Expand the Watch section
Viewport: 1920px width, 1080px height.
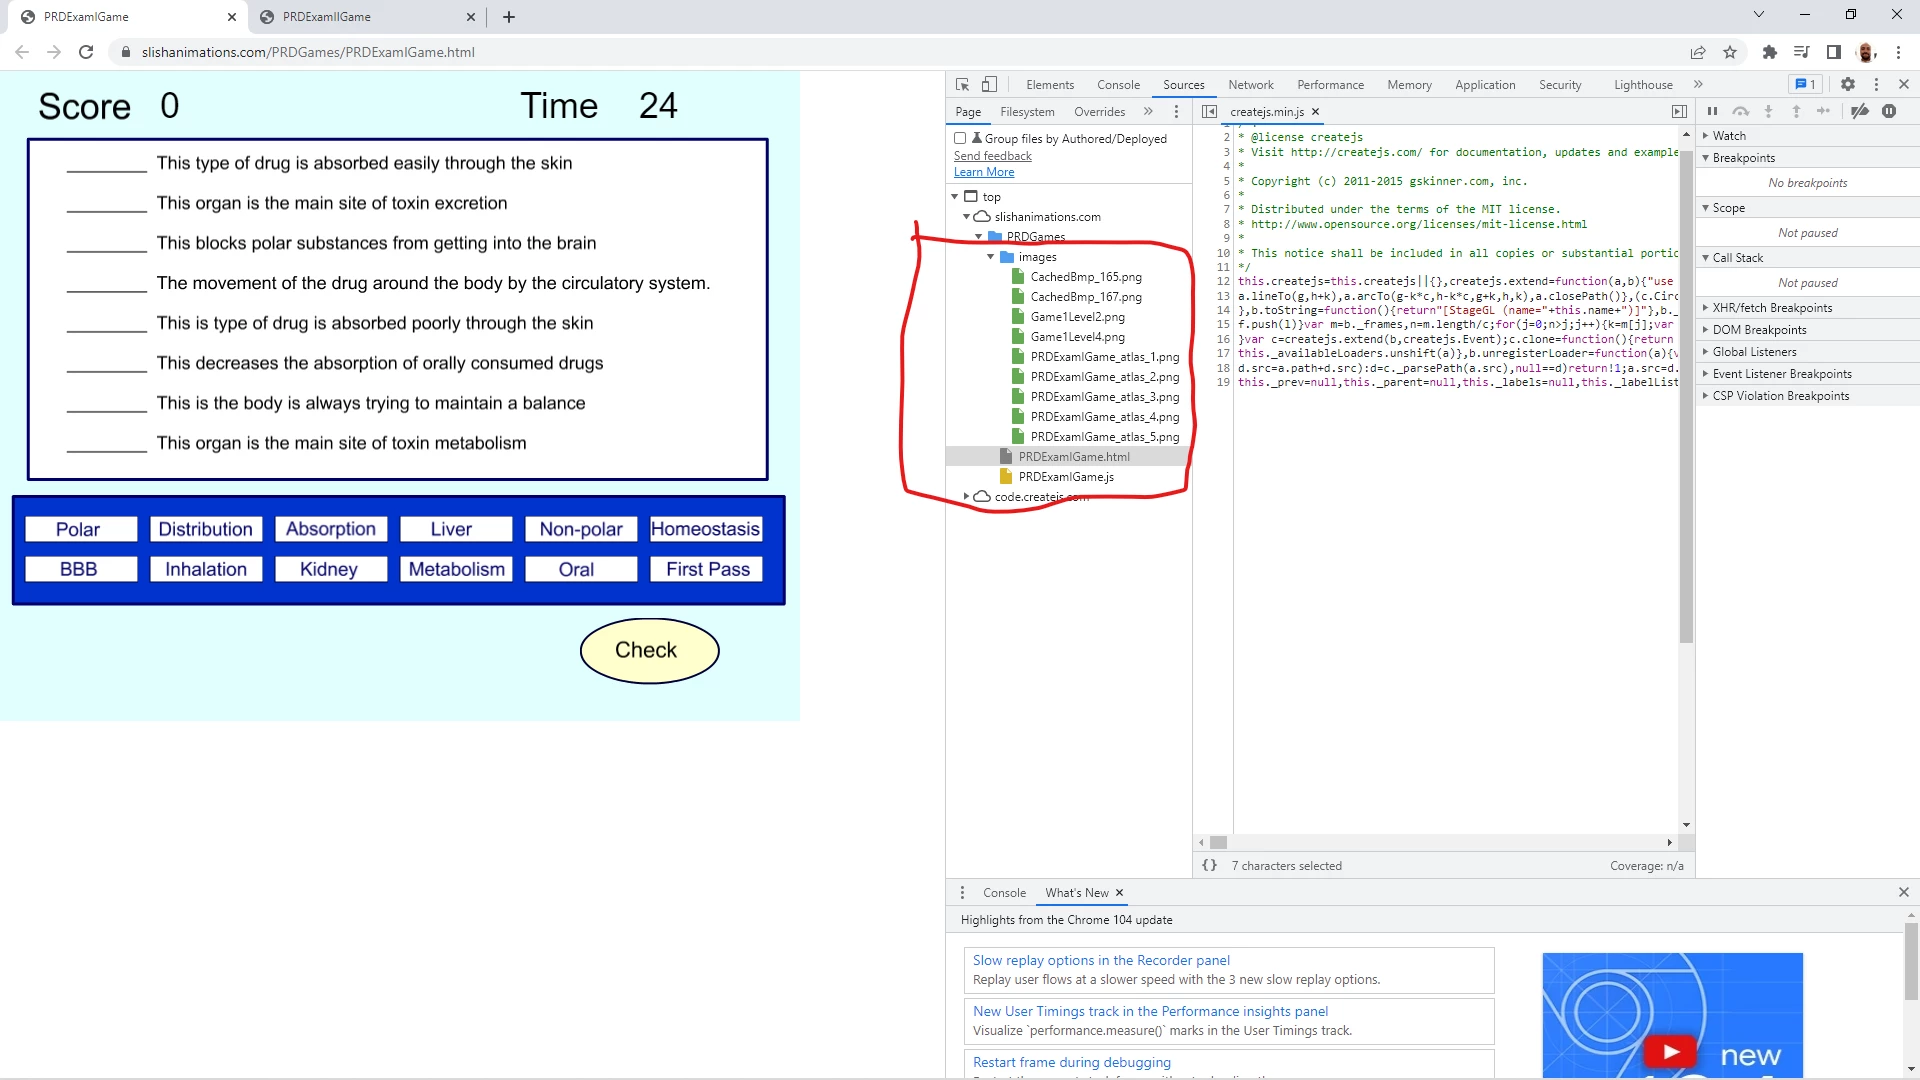[1729, 136]
